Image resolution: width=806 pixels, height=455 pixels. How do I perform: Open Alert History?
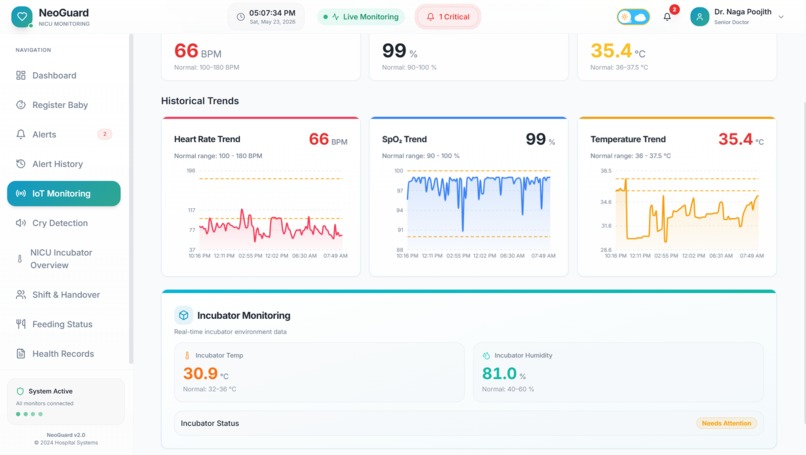click(x=64, y=164)
